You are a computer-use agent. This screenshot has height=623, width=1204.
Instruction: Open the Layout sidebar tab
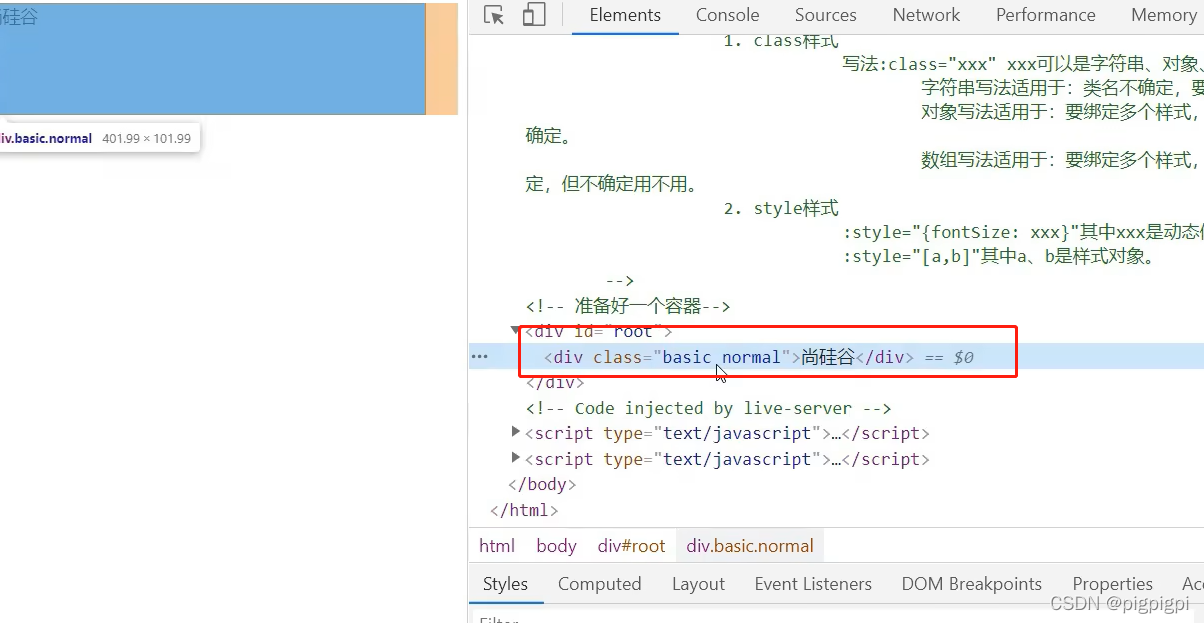pyautogui.click(x=698, y=584)
